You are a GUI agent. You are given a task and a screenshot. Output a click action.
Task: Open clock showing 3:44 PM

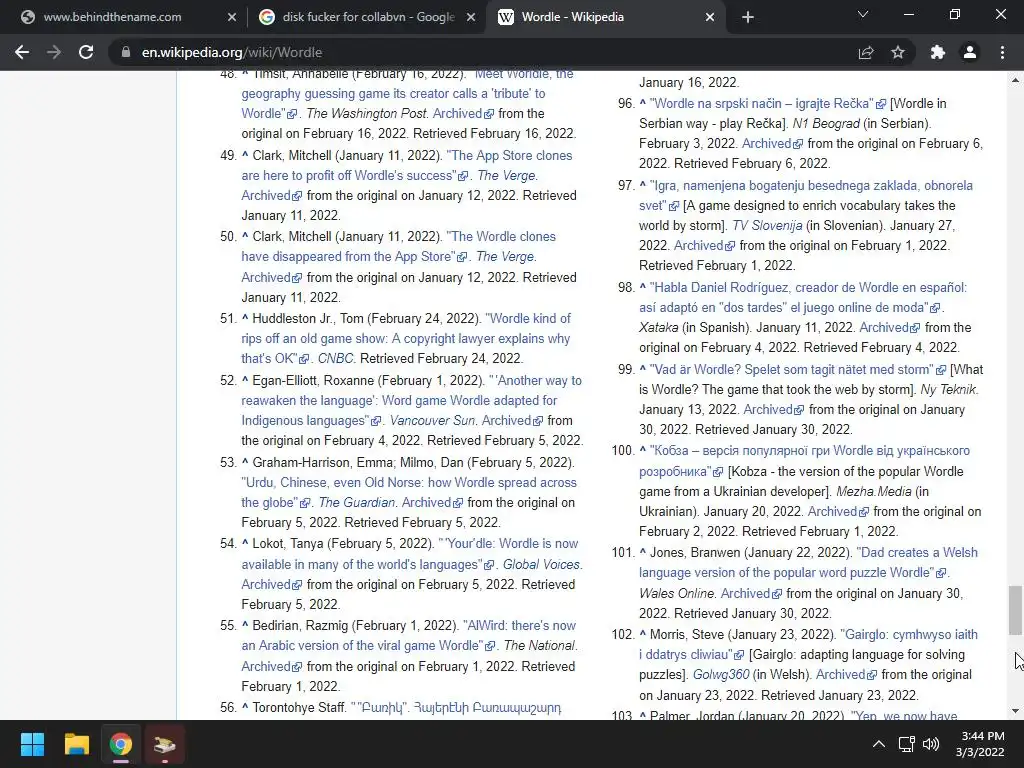click(x=980, y=744)
